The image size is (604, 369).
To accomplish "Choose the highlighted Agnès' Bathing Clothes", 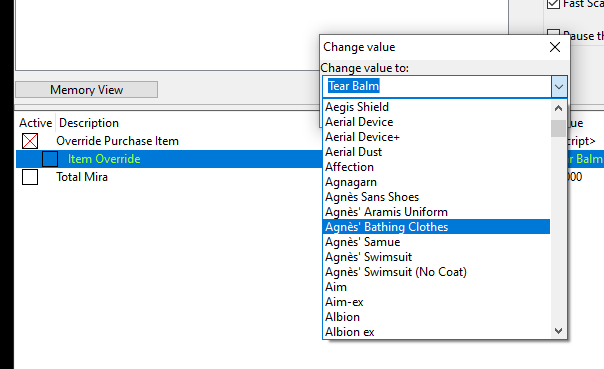I will tap(436, 227).
